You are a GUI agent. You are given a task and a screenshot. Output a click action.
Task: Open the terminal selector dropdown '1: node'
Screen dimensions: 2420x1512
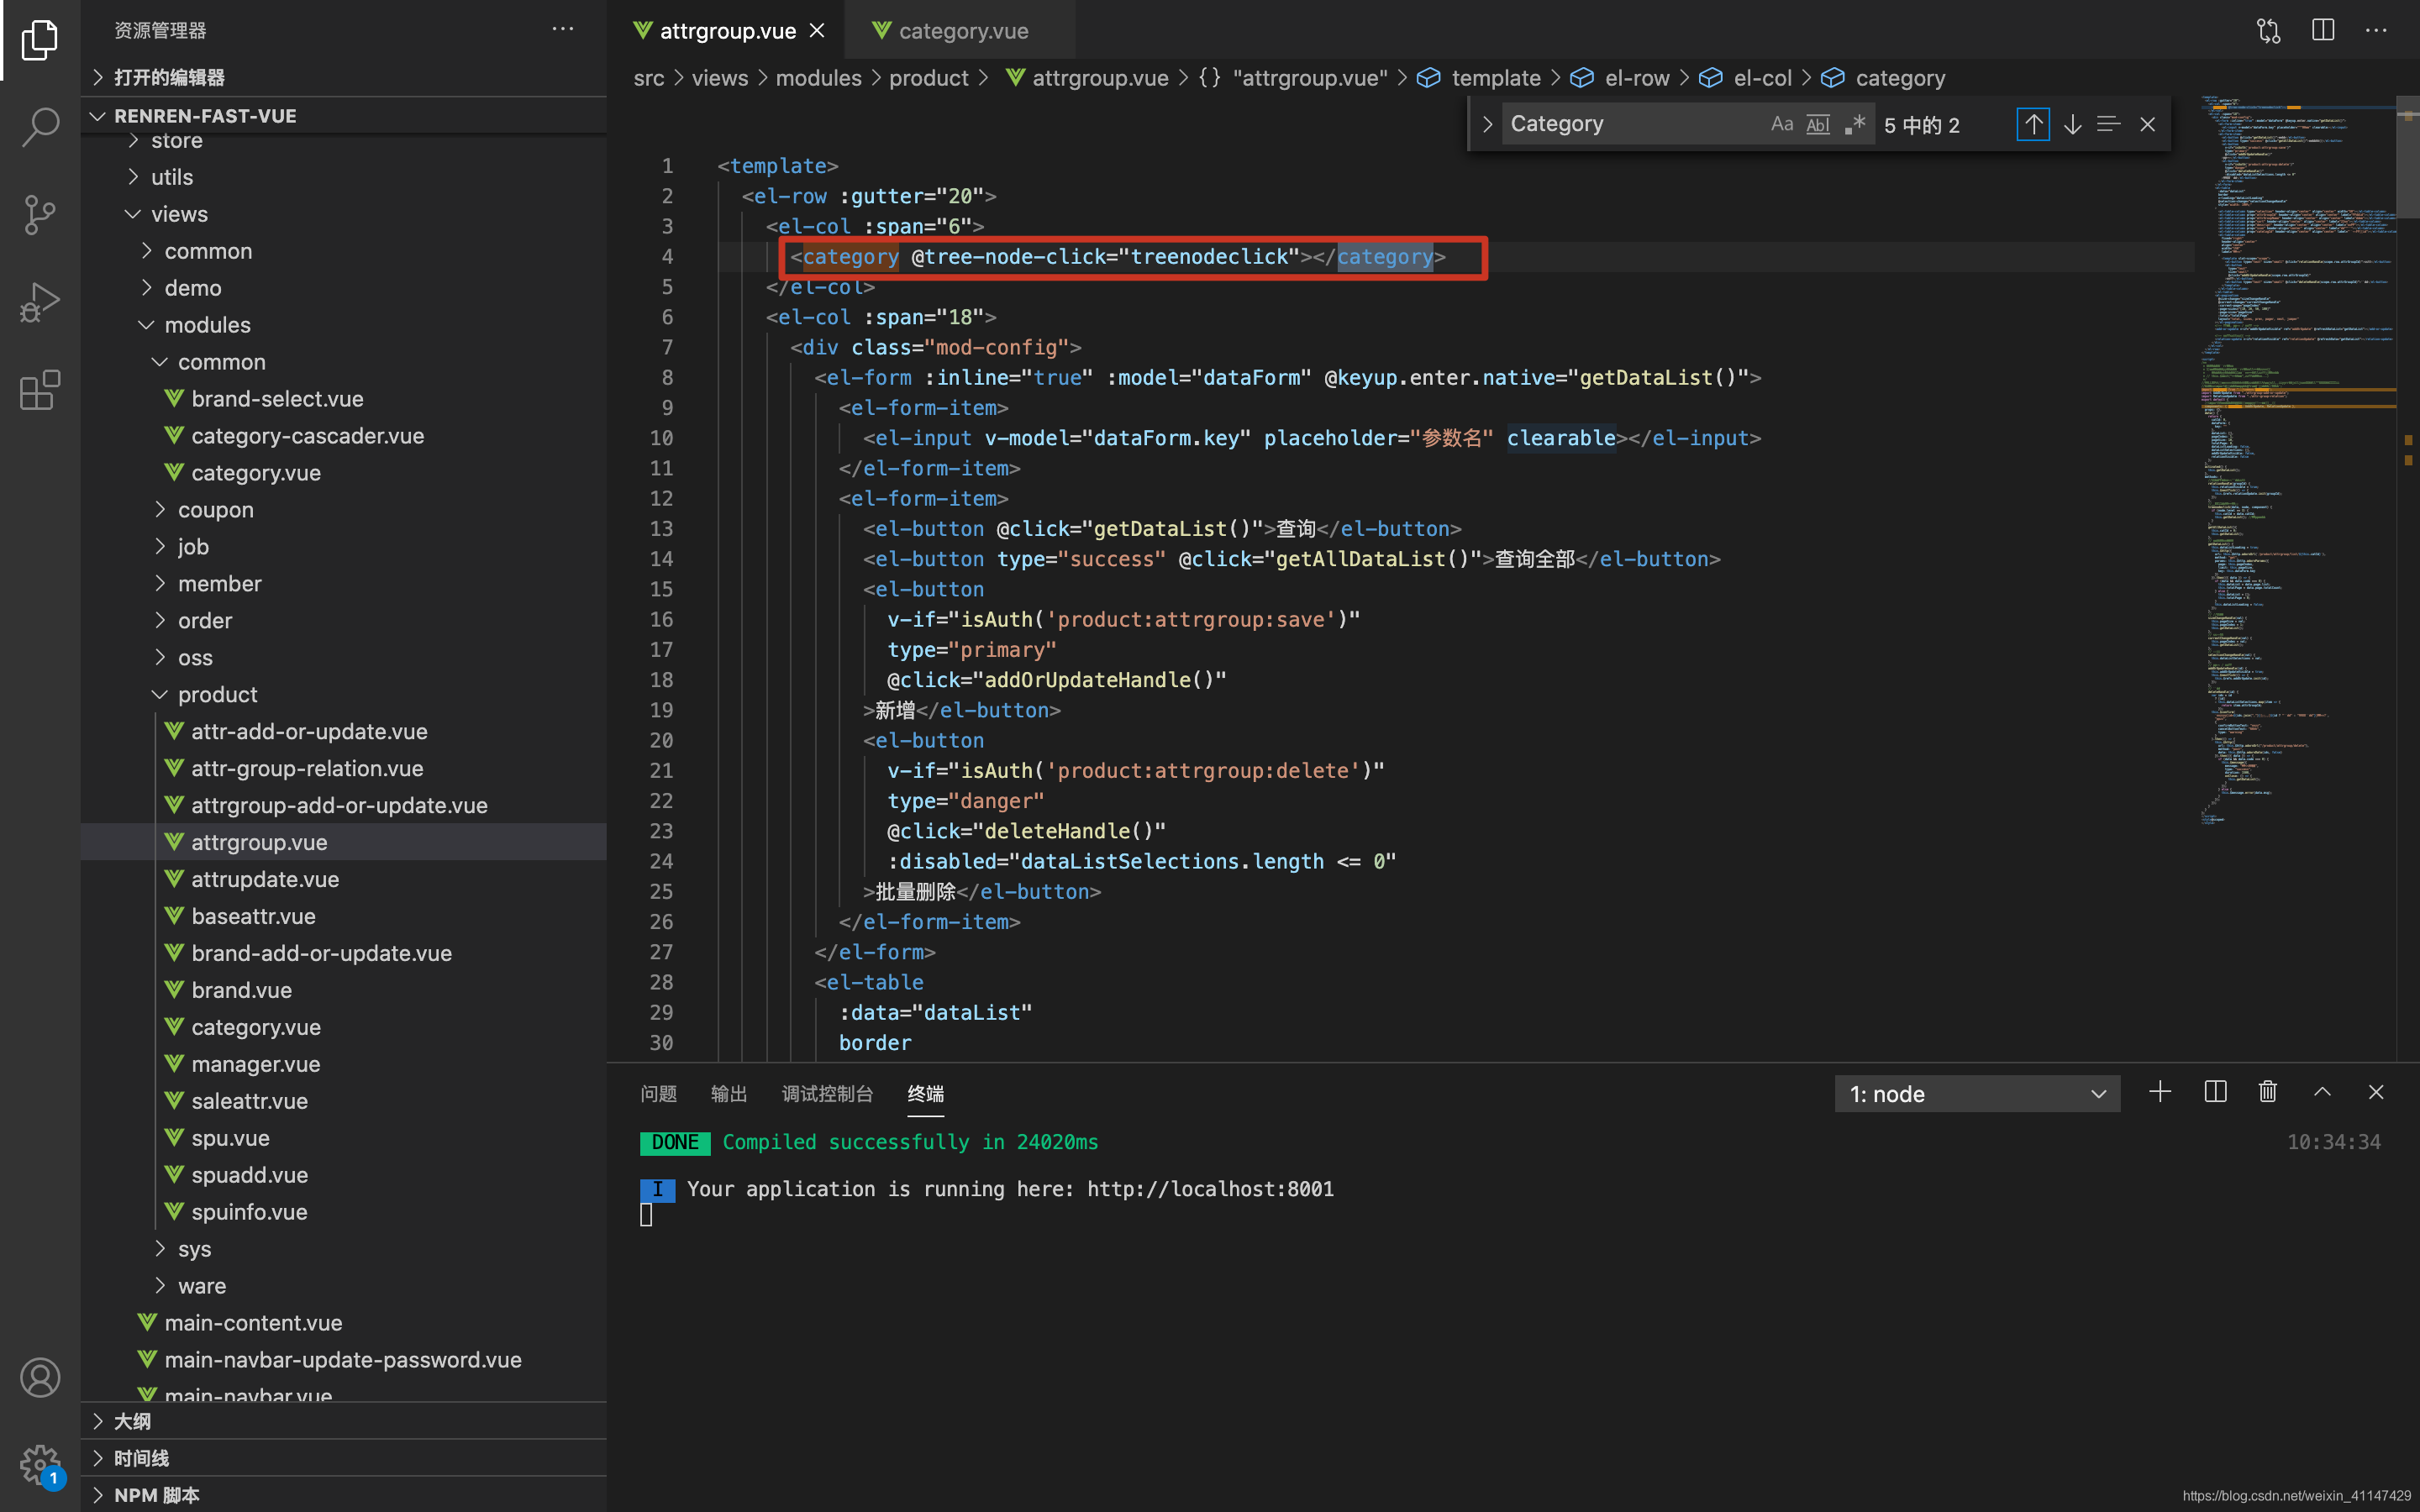pos(1976,1093)
